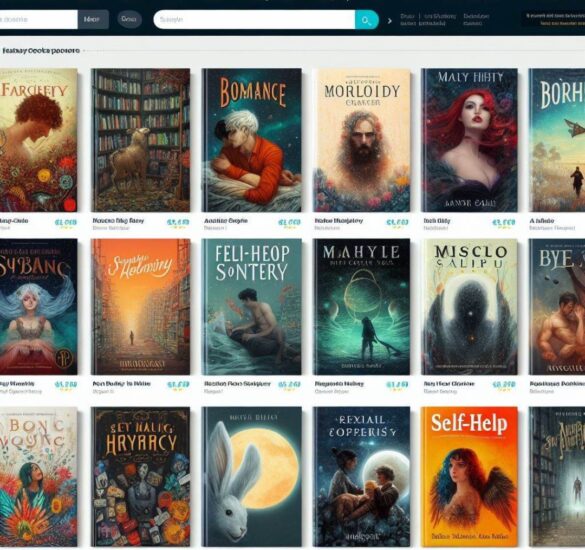Open the orange book-lined alley cover

(x=140, y=307)
